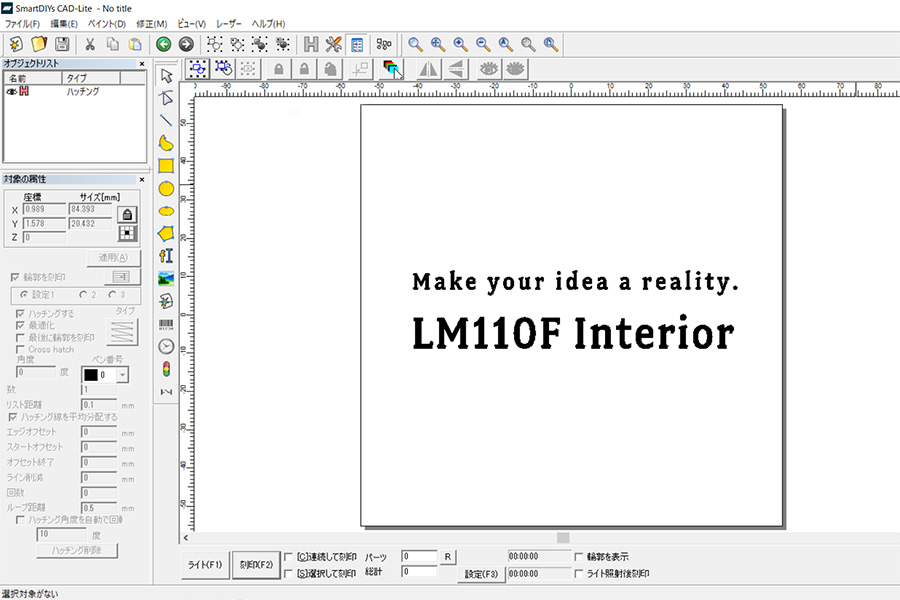The height and width of the screenshot is (600, 900).
Task: Select the Rectangle drawing tool
Action: tap(166, 166)
